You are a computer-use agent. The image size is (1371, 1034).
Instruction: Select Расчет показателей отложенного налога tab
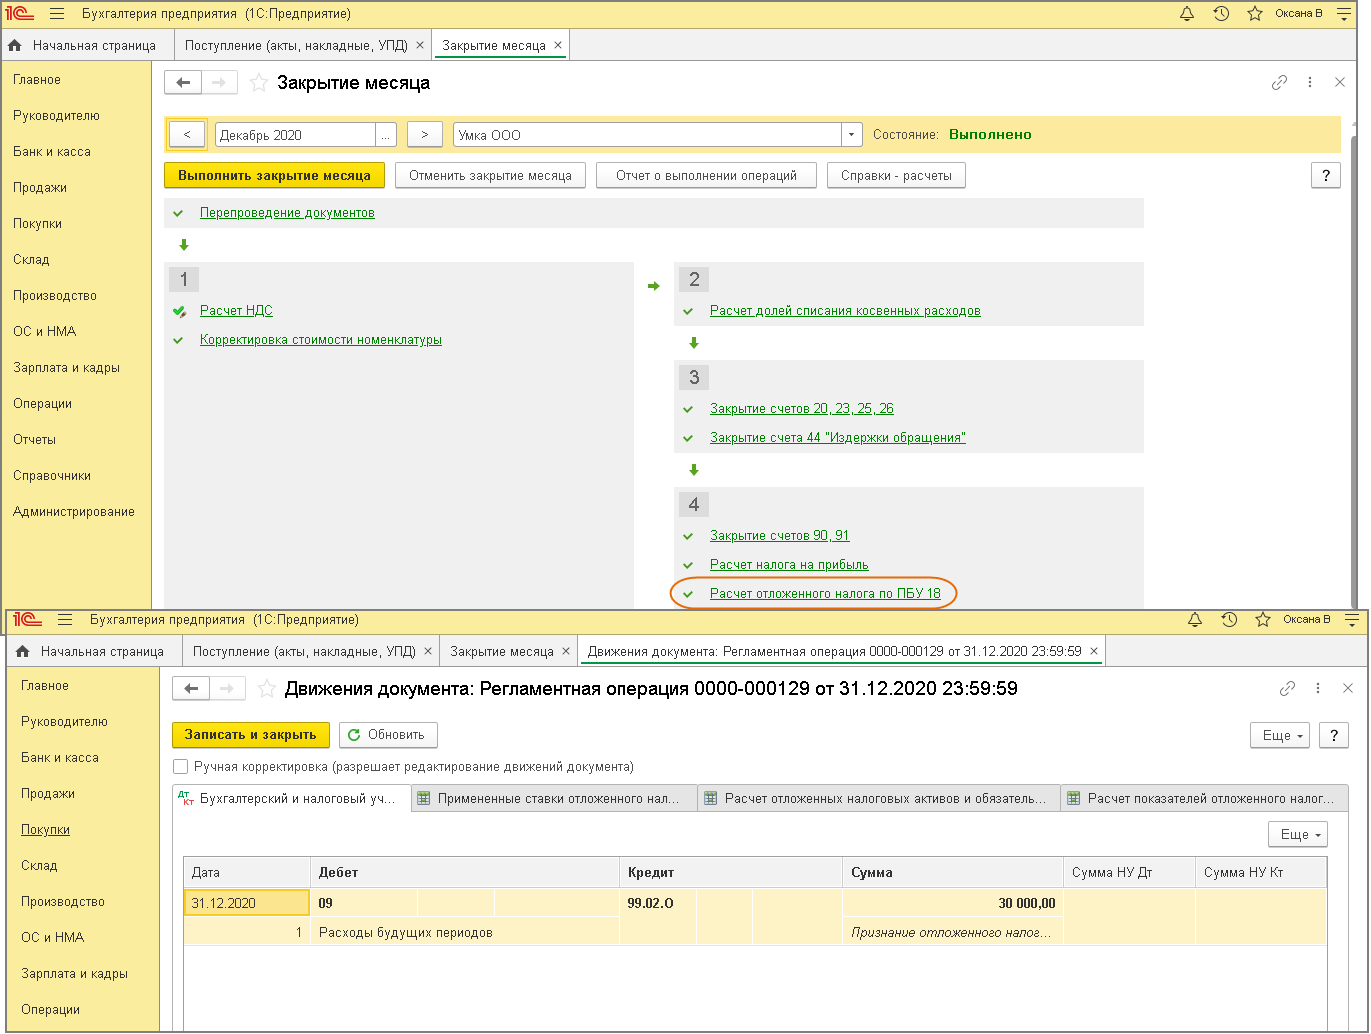pyautogui.click(x=1205, y=799)
